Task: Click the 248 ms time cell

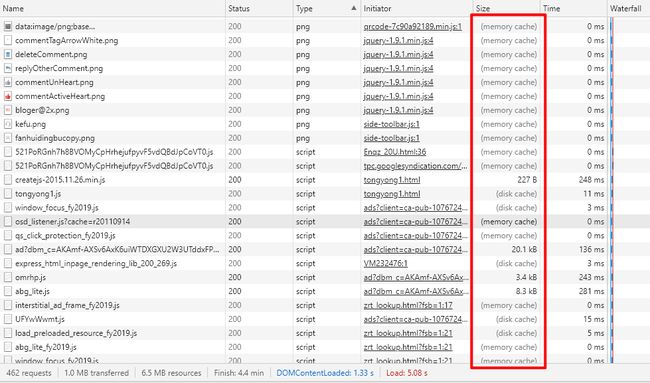Action: (592, 180)
